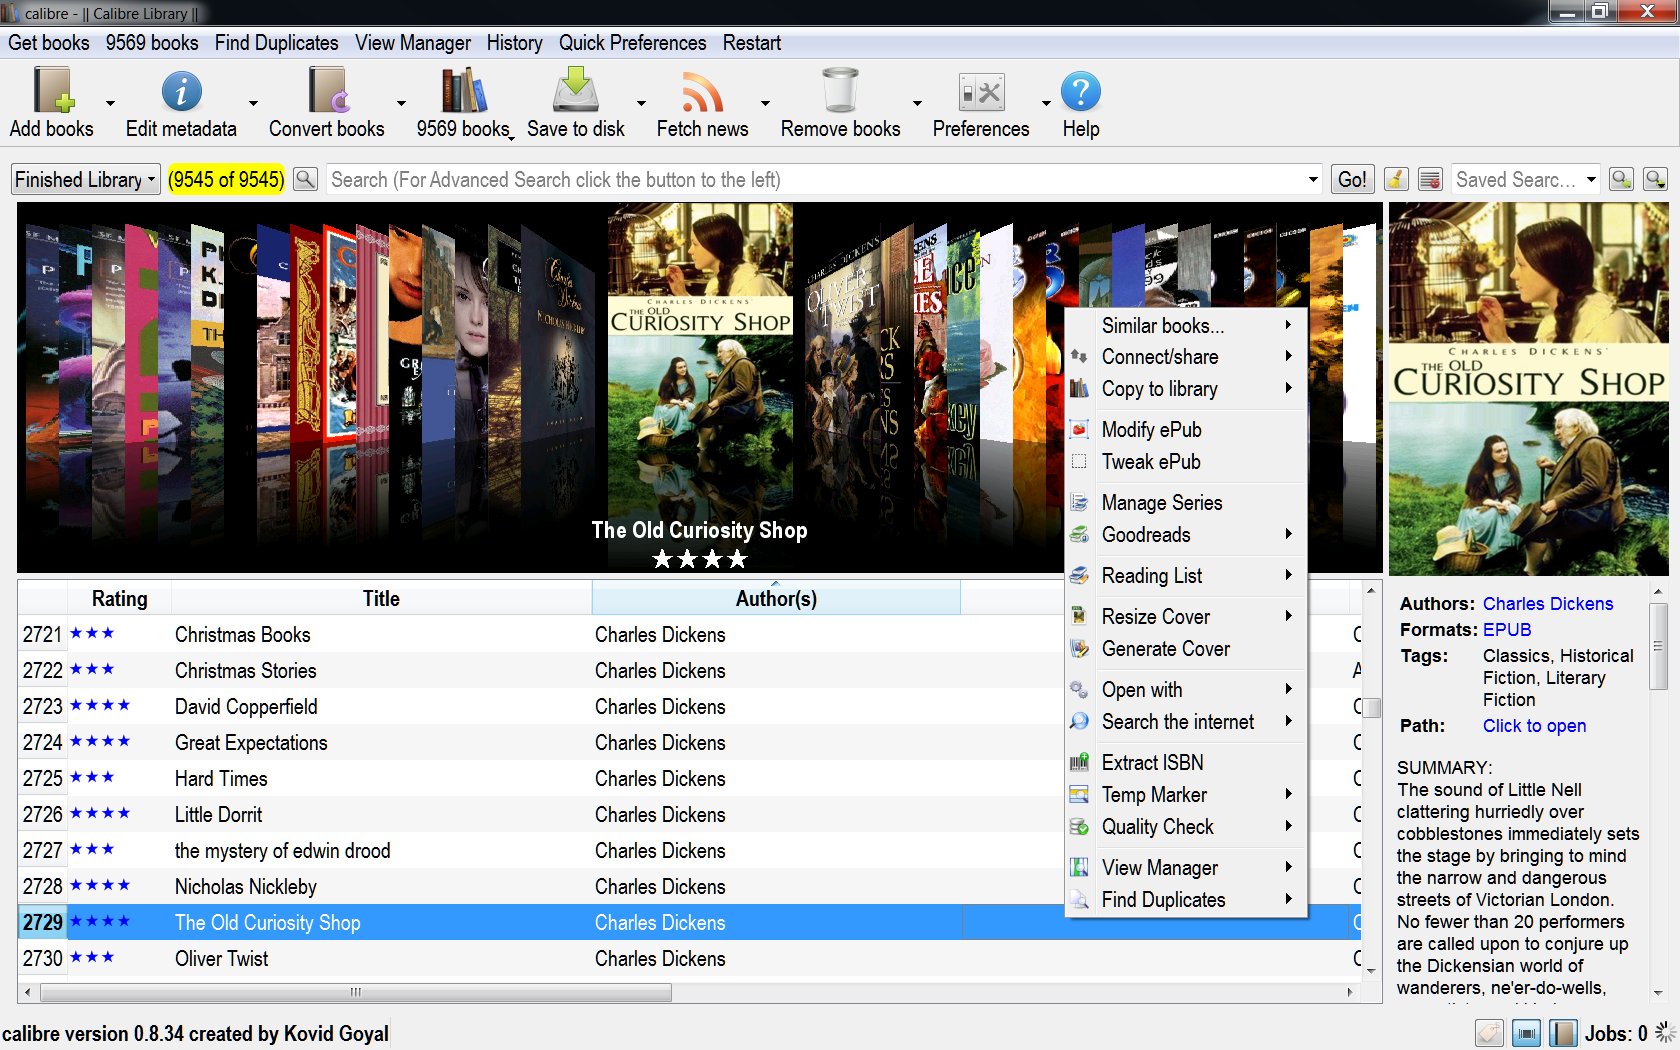Click Generate Cover menu entry
This screenshot has width=1680, height=1050.
(1186, 649)
